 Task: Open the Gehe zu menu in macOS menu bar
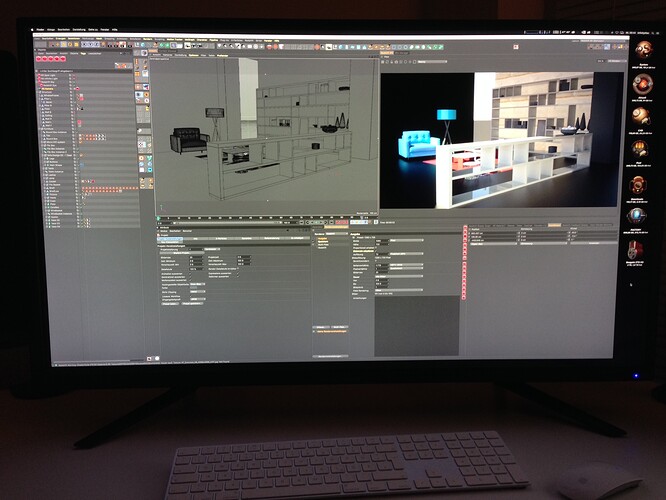point(93,30)
